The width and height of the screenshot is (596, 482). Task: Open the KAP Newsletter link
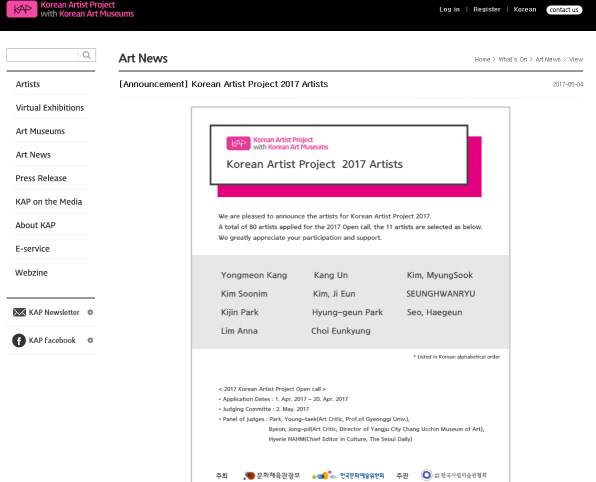click(x=54, y=312)
